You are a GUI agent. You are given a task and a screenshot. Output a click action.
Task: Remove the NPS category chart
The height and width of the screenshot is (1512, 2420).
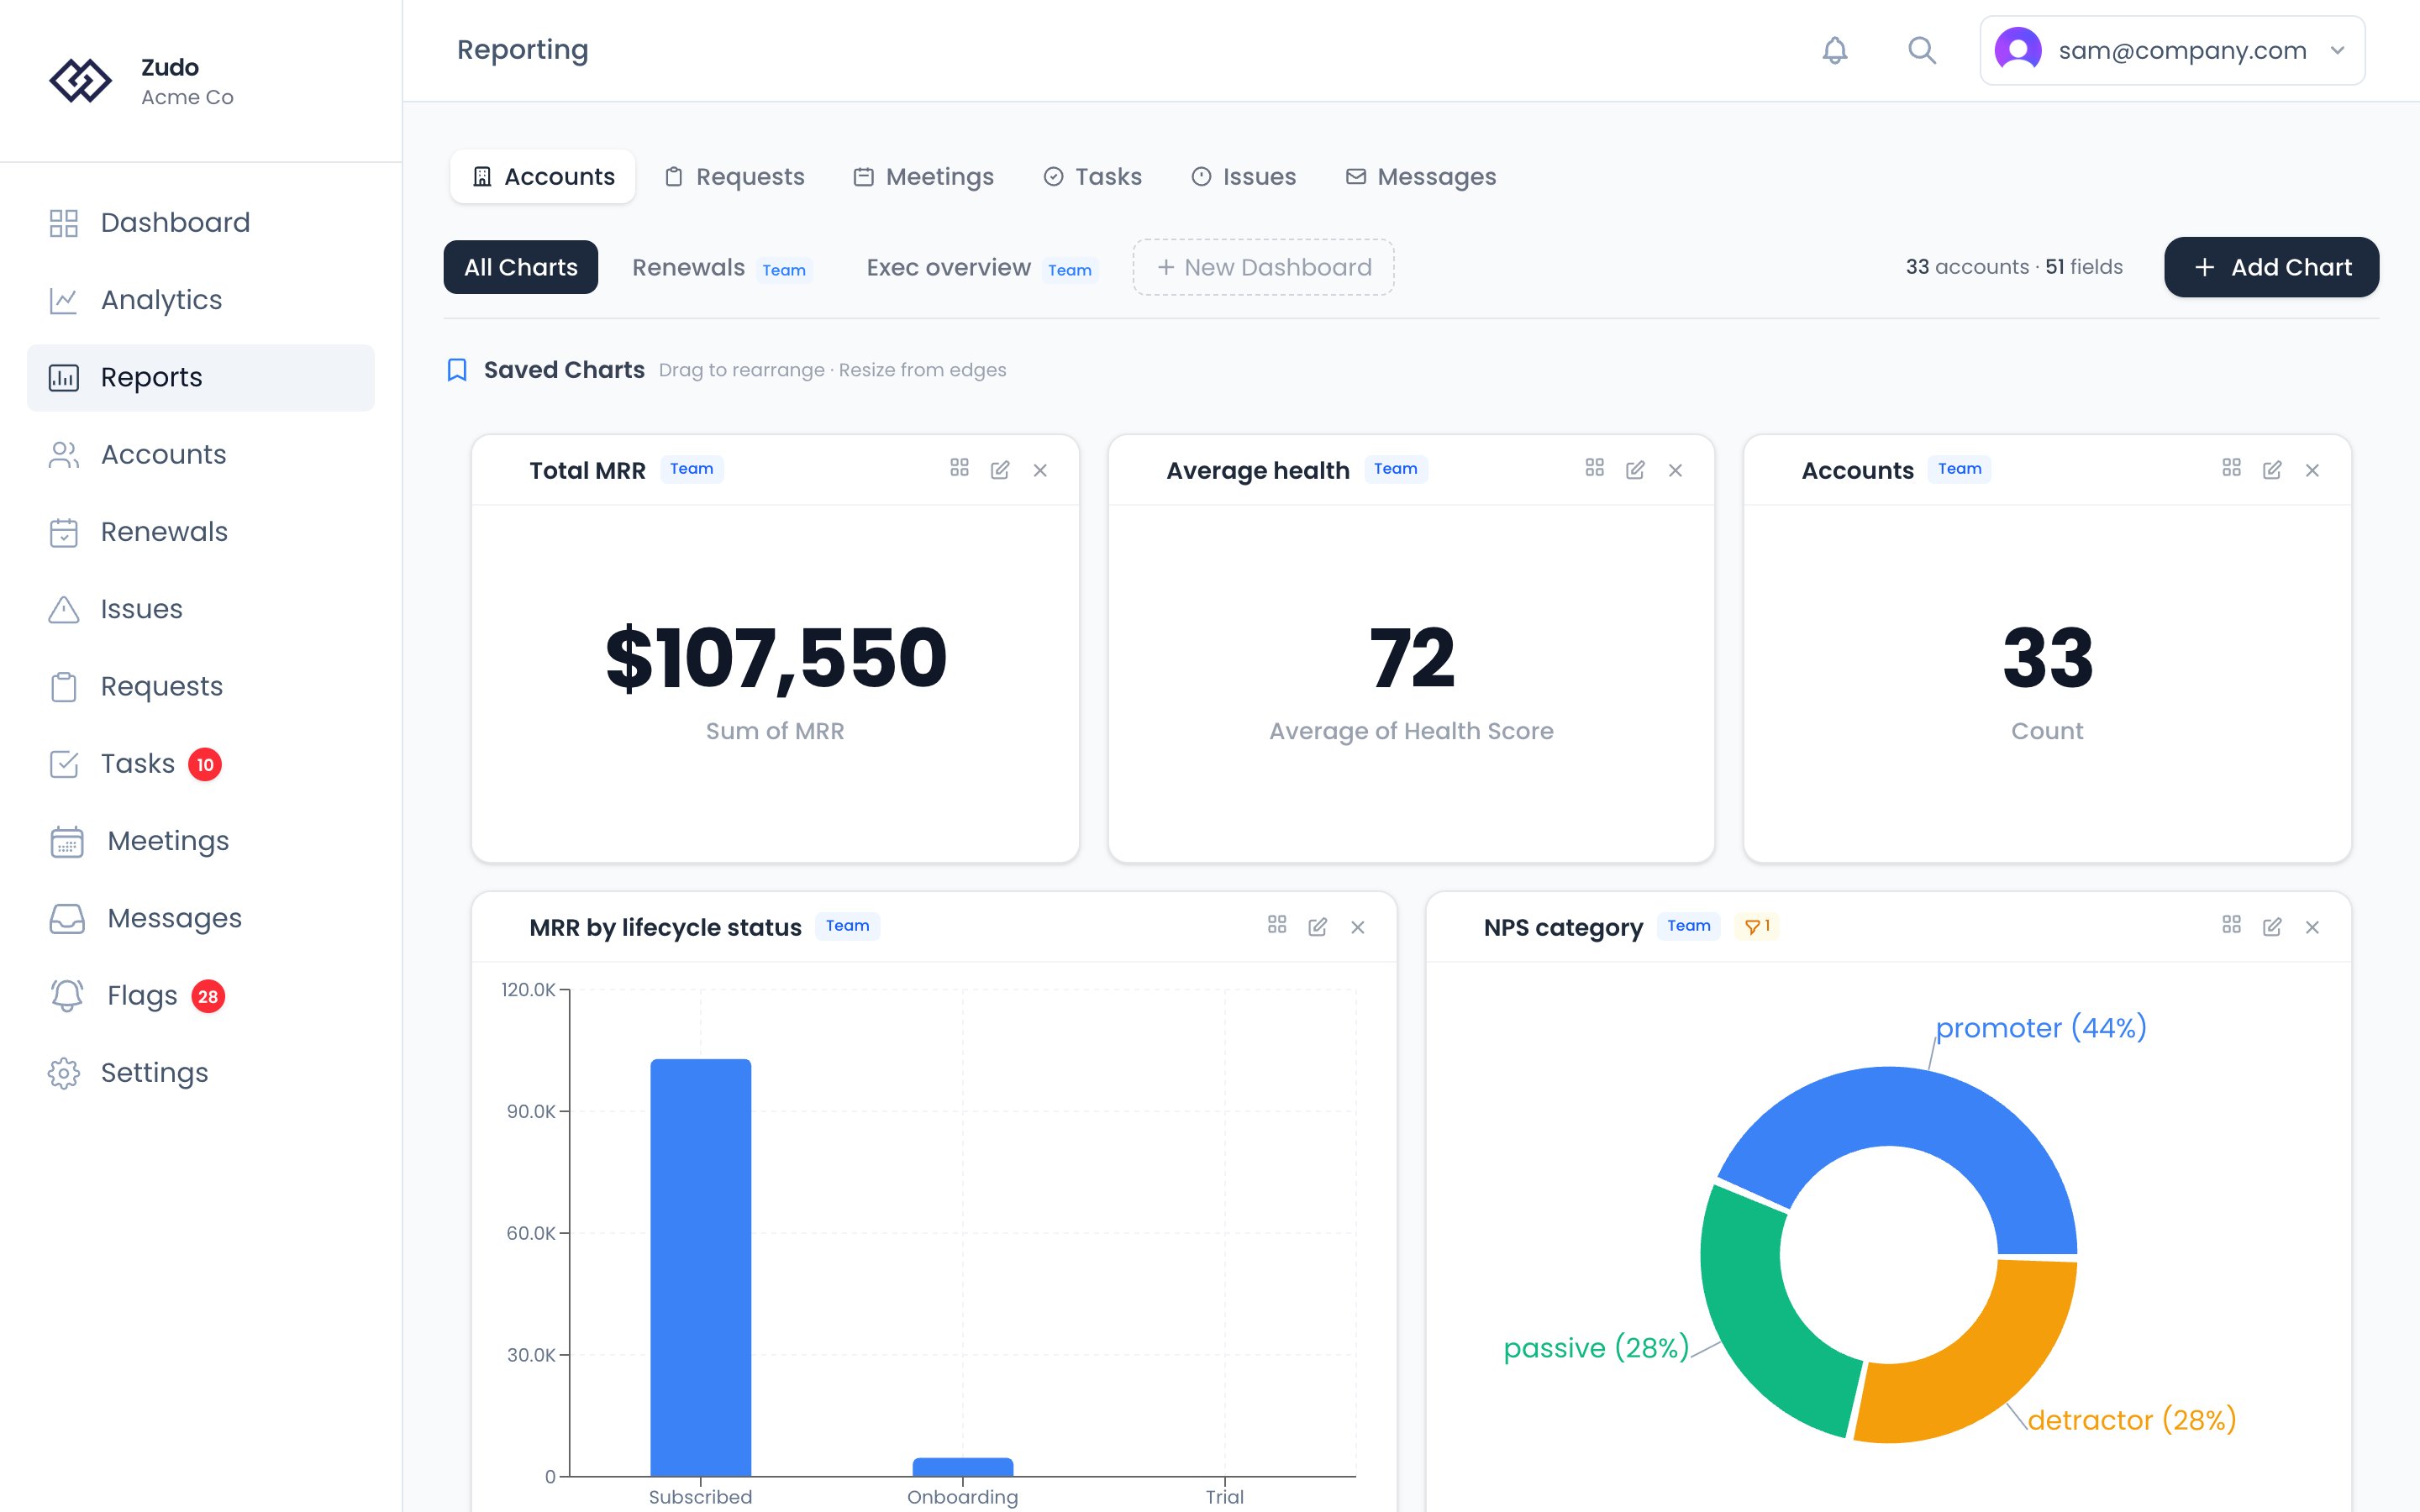click(x=2312, y=927)
